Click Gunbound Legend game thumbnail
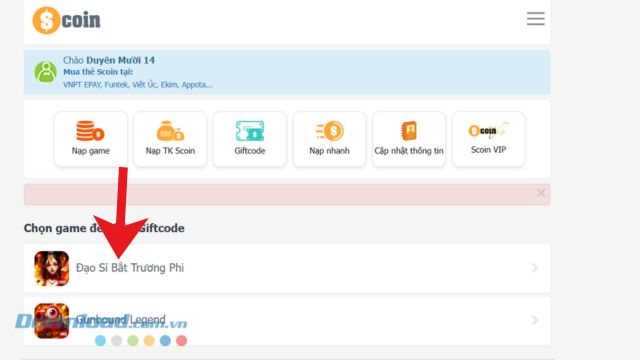The image size is (640, 360). 51,320
